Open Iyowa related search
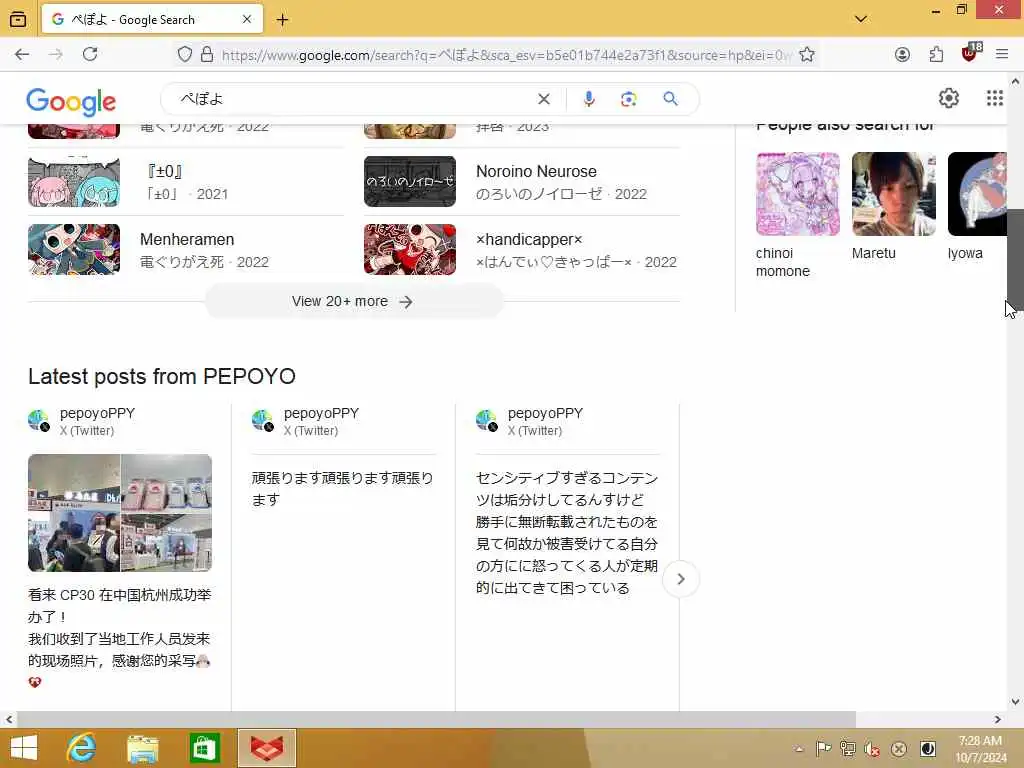This screenshot has height=768, width=1024. pos(978,207)
